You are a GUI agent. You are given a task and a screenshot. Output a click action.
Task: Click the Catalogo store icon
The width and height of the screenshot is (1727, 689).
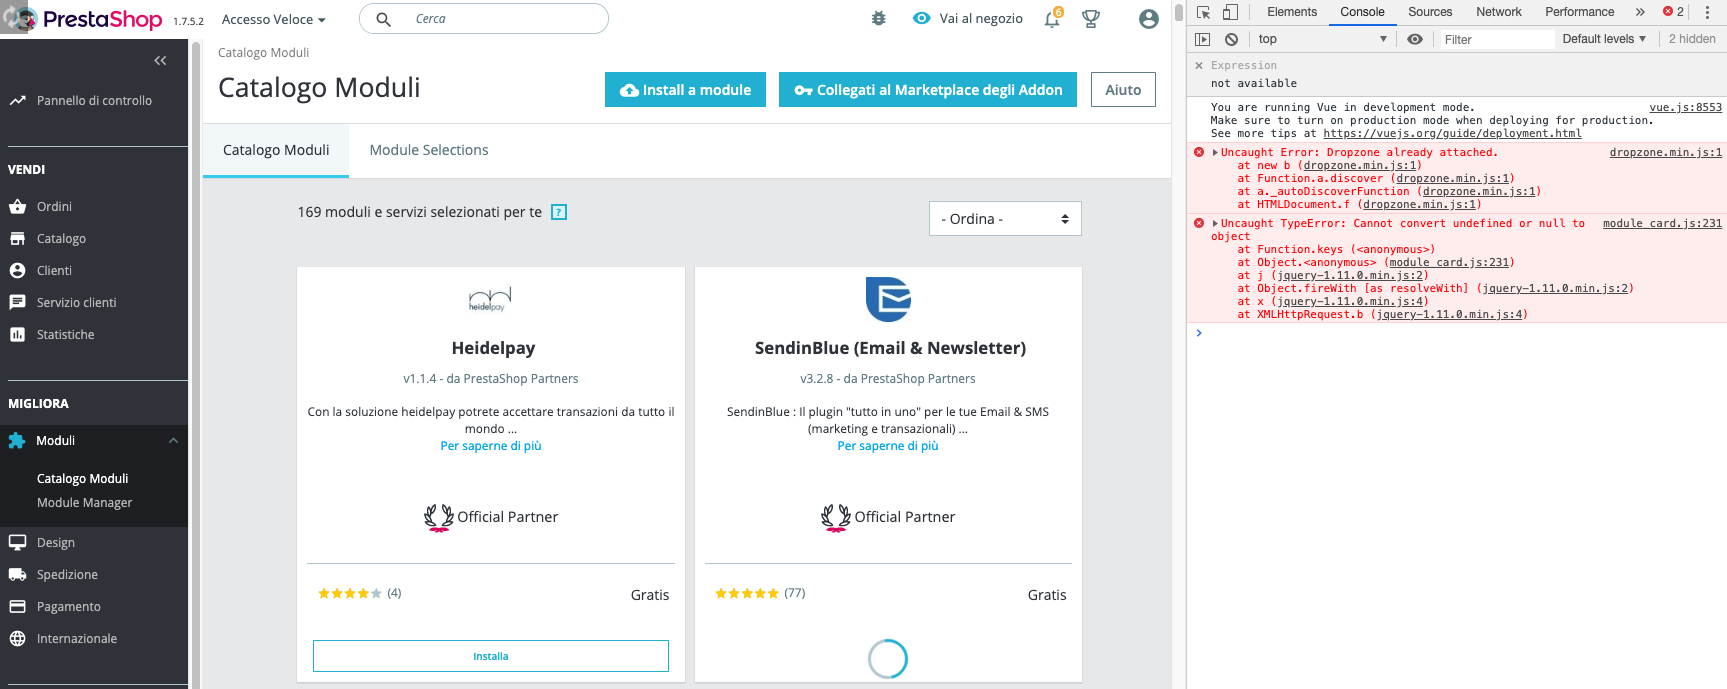(x=17, y=239)
